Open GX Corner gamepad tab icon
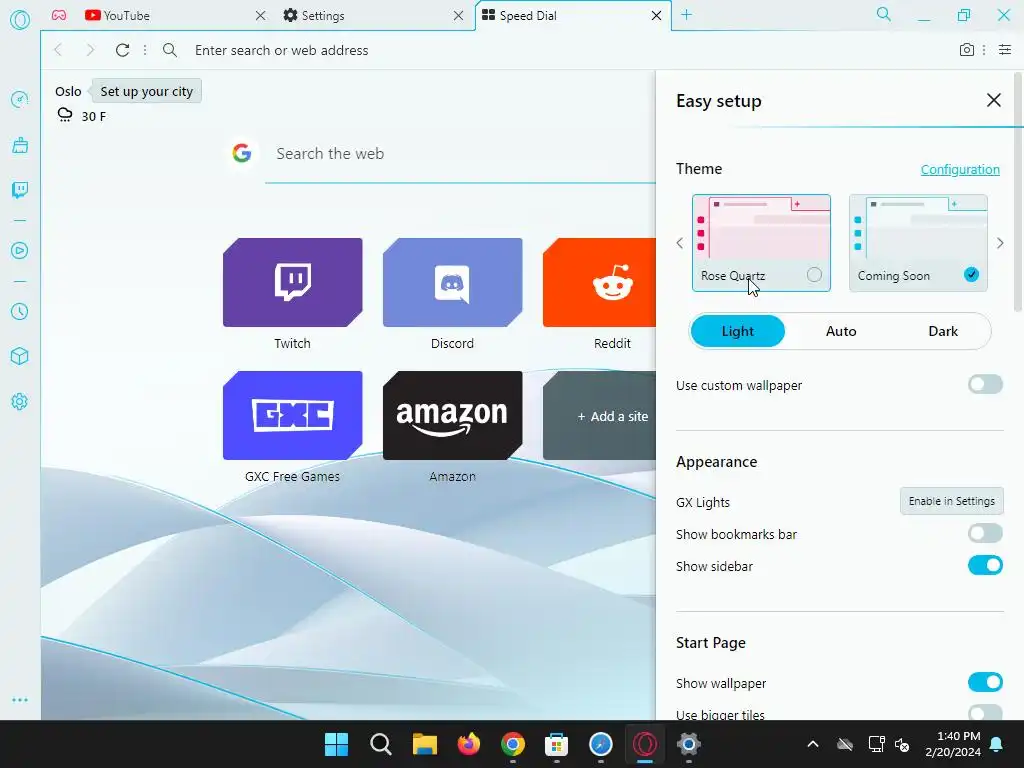Screen dimensions: 1024x768 click(x=59, y=15)
